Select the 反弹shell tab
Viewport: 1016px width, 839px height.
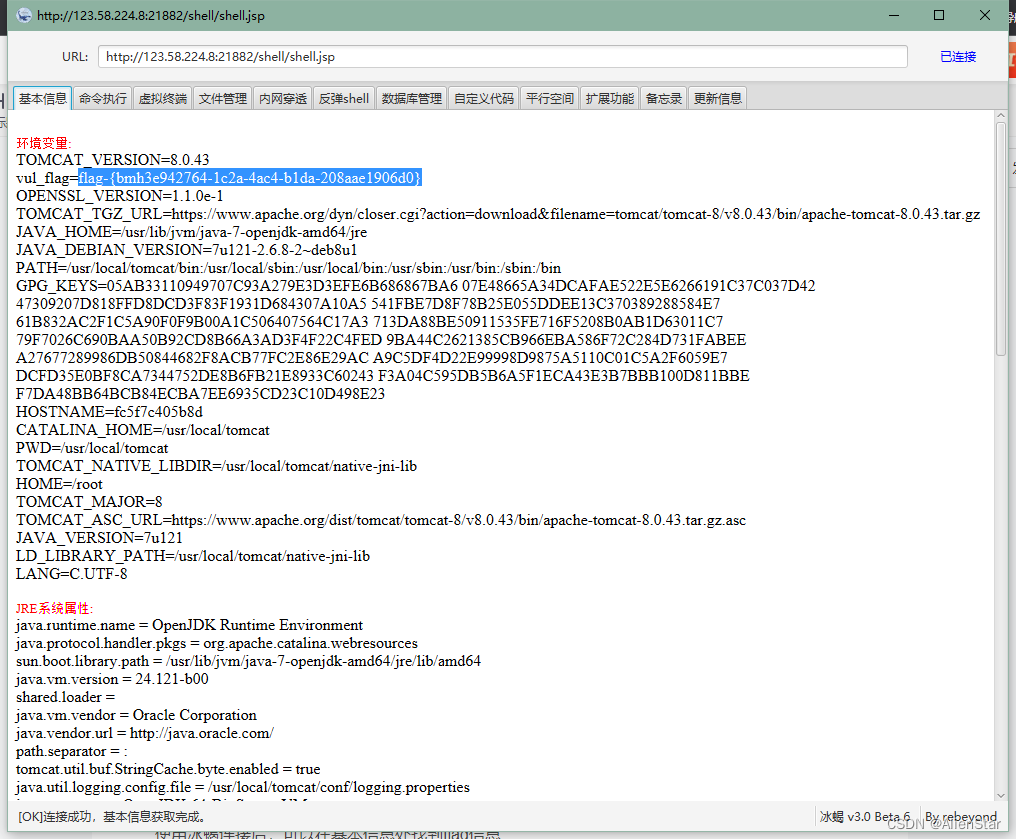[344, 98]
